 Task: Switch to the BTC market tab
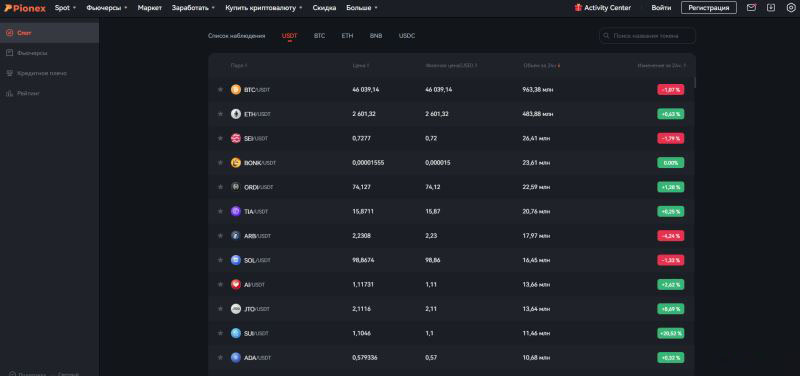point(319,36)
